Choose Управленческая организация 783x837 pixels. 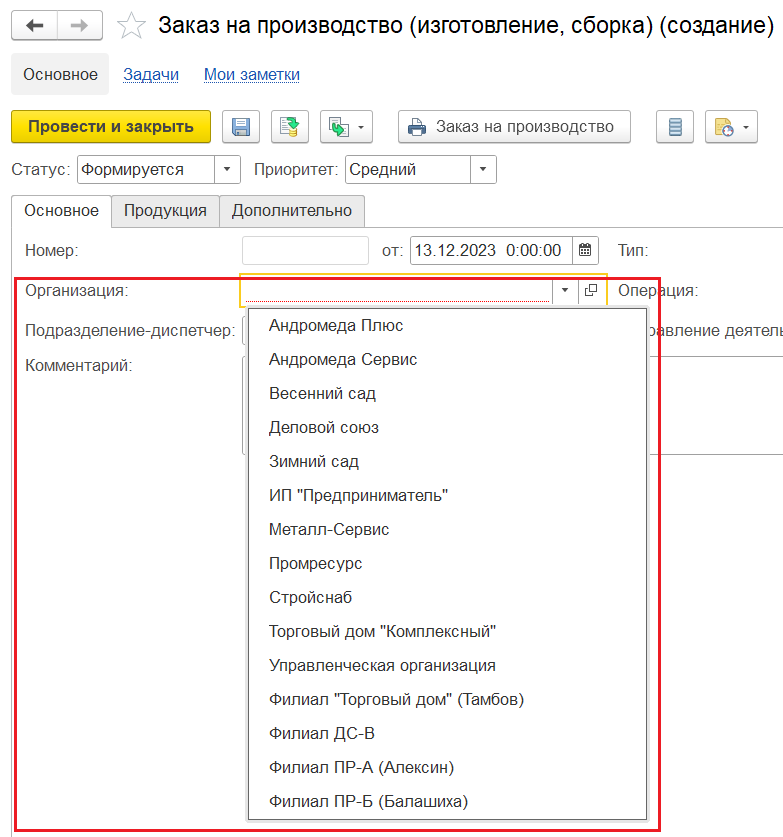pyautogui.click(x=447, y=666)
